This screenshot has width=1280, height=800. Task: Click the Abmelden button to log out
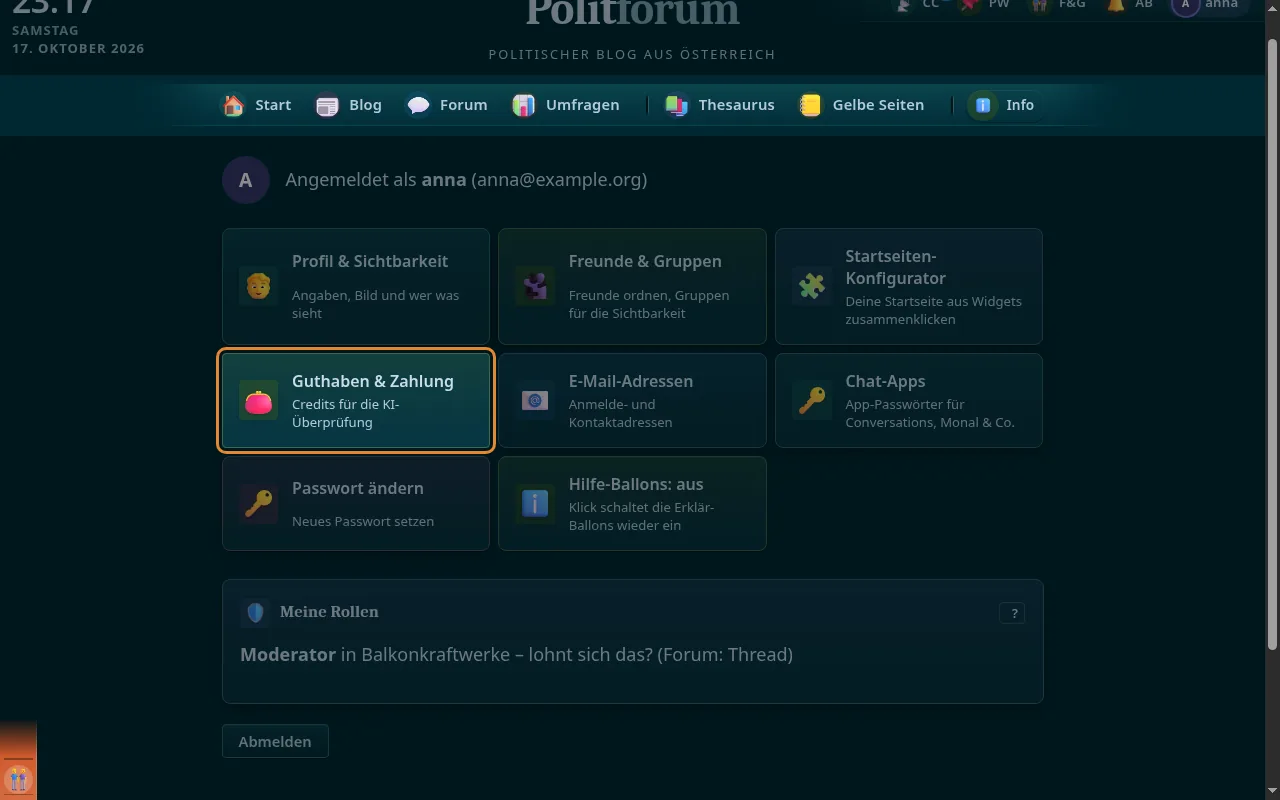click(x=275, y=742)
